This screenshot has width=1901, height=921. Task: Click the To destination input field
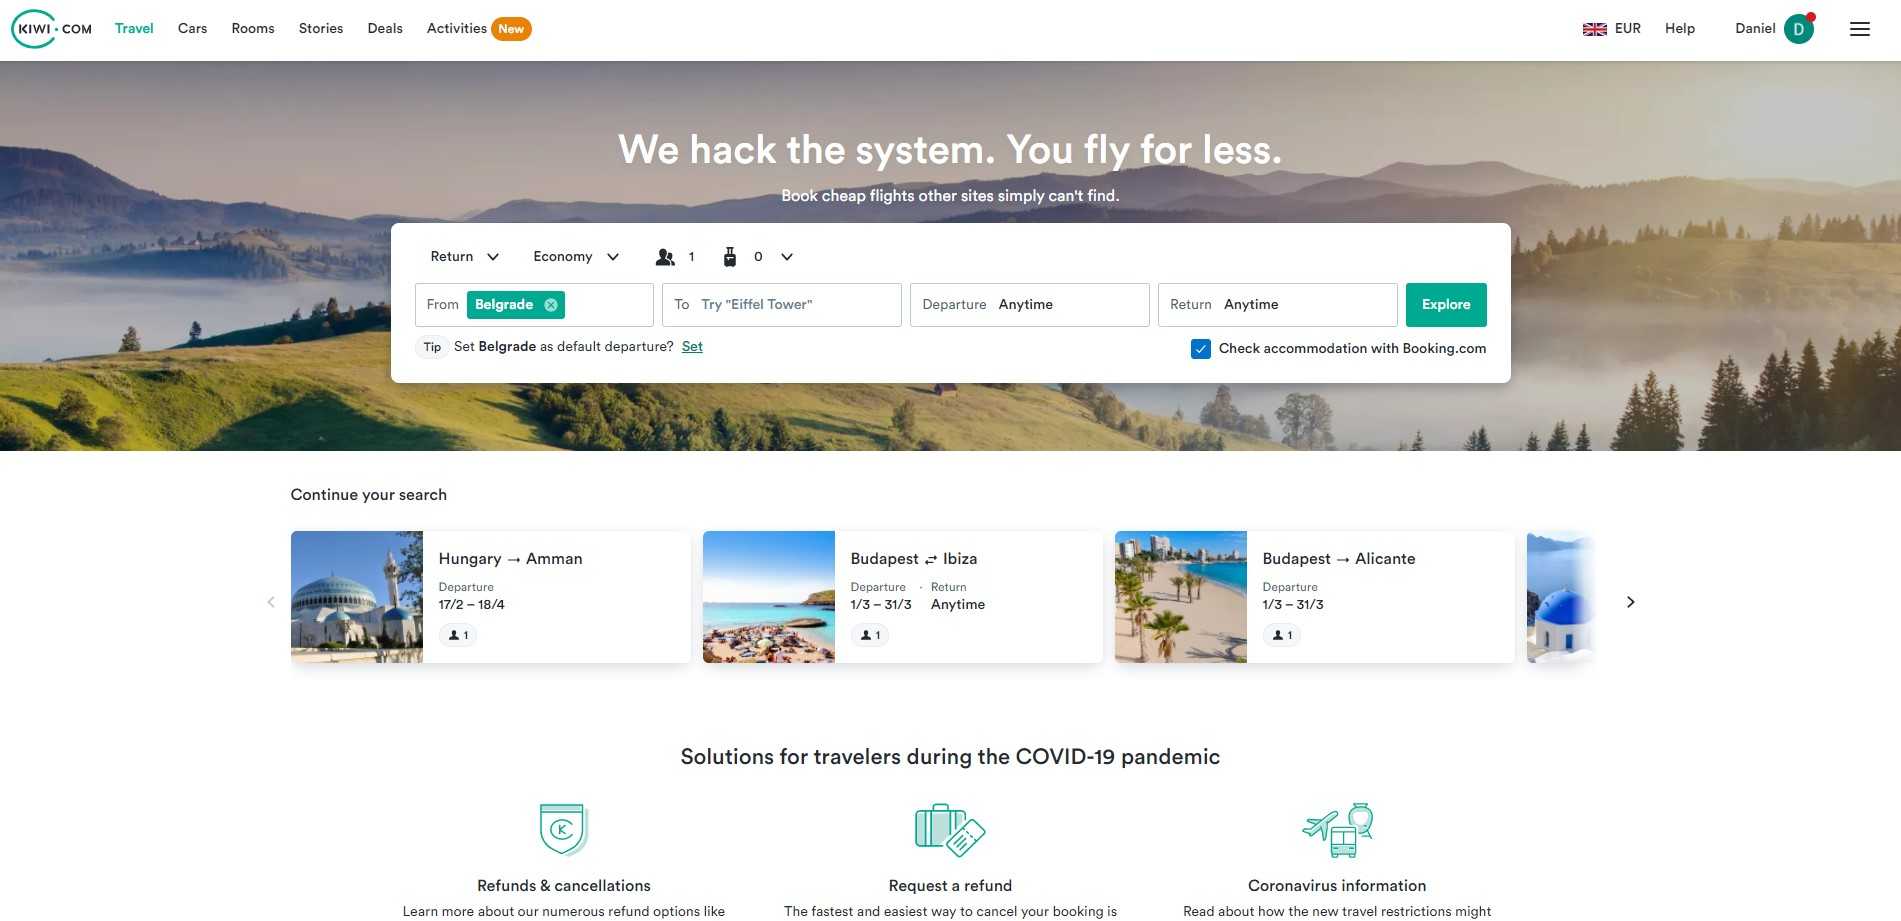click(782, 305)
